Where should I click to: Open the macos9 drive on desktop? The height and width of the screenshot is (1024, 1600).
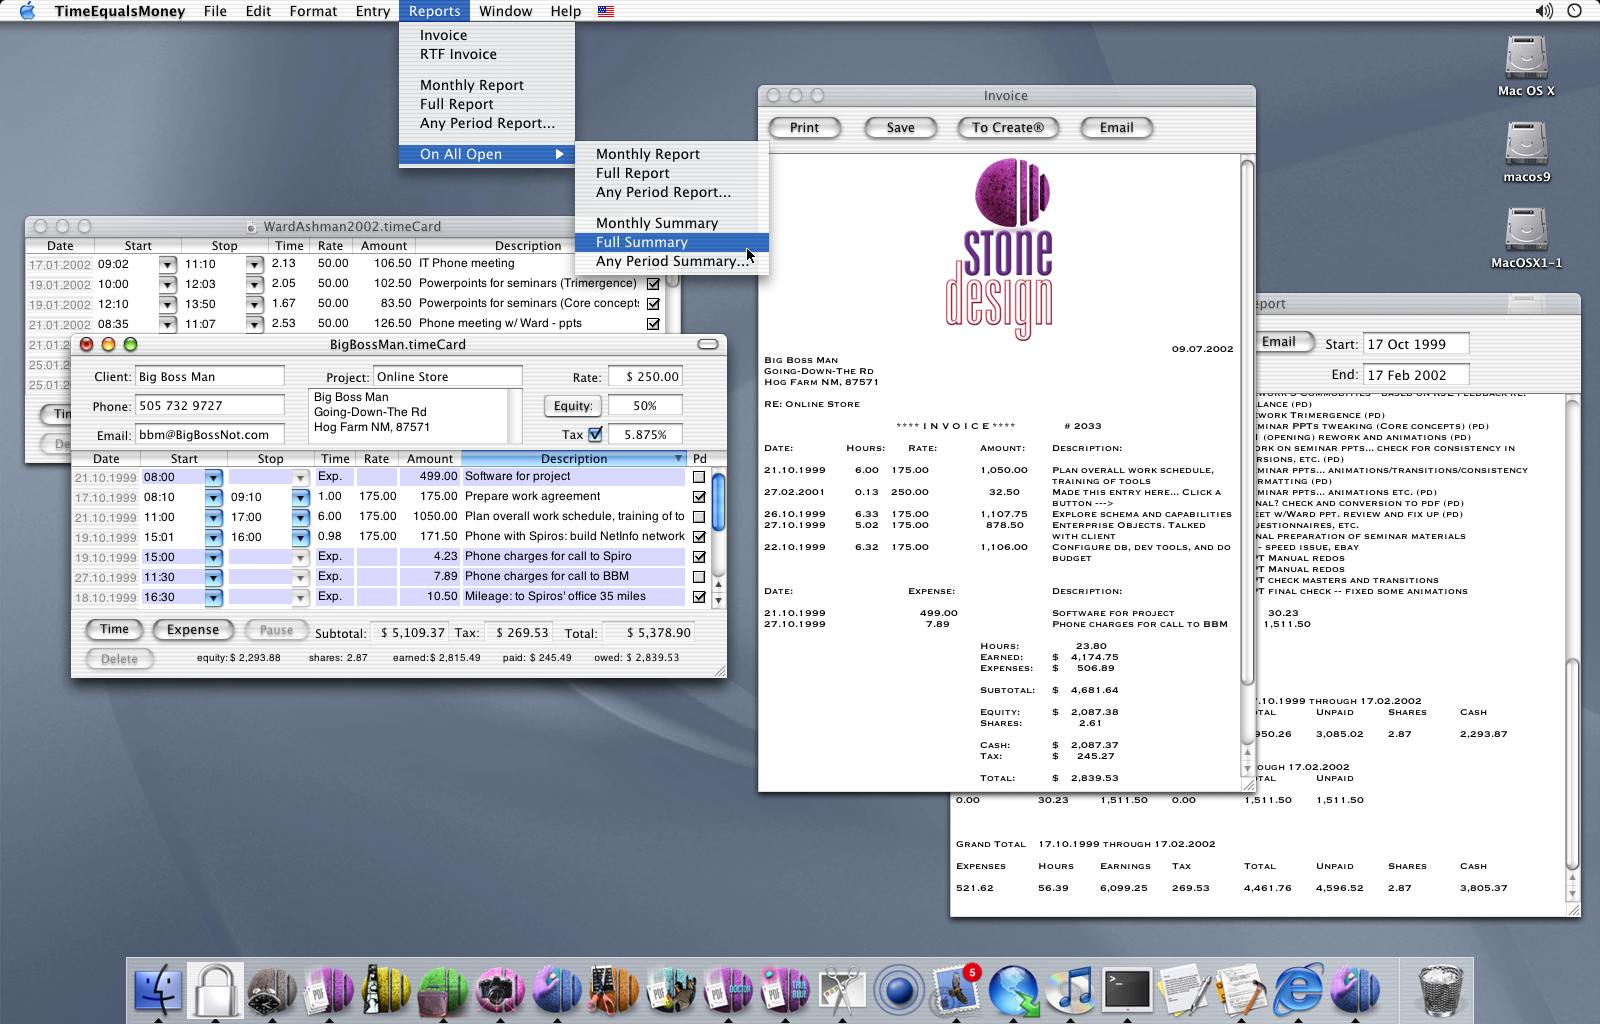click(x=1526, y=152)
